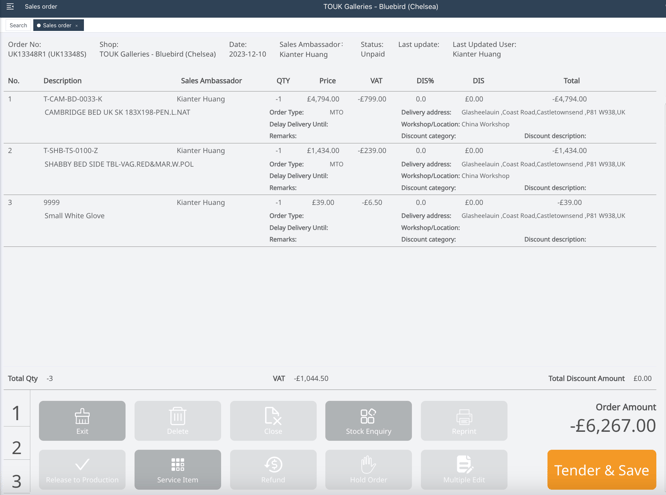Open the Service Item grid button
This screenshot has width=666, height=495.
click(x=177, y=469)
